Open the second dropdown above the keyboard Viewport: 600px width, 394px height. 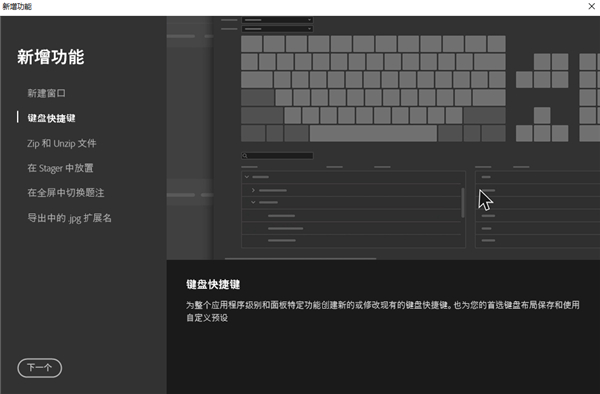click(277, 29)
